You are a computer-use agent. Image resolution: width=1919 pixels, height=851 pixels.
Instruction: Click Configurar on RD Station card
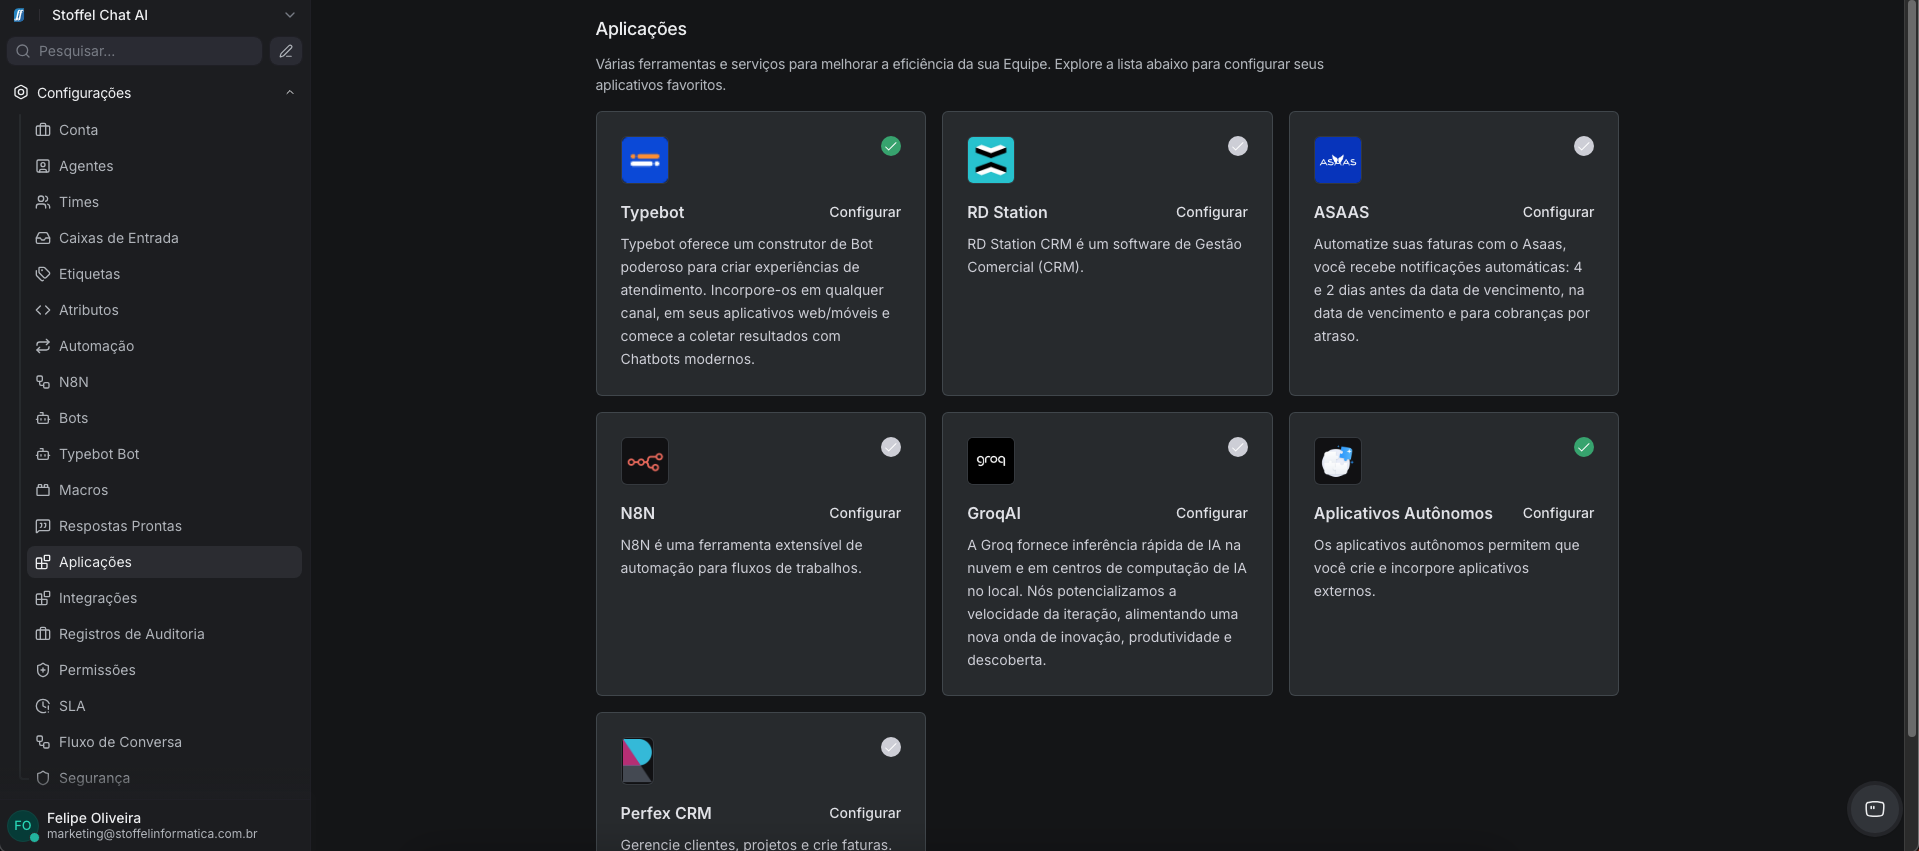pyautogui.click(x=1211, y=212)
